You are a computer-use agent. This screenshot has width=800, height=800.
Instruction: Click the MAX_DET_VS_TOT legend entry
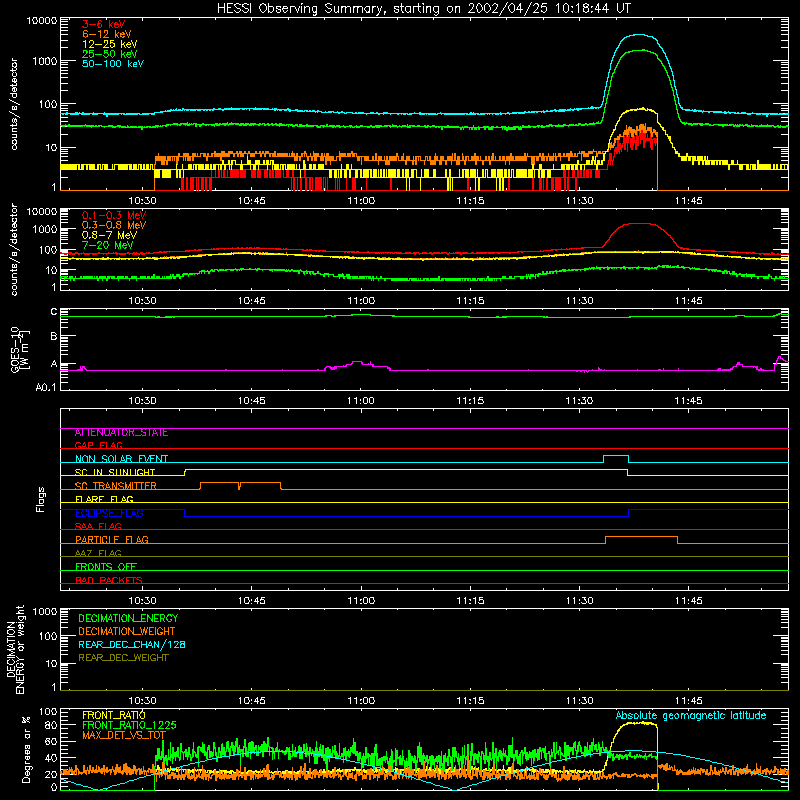coord(124,735)
